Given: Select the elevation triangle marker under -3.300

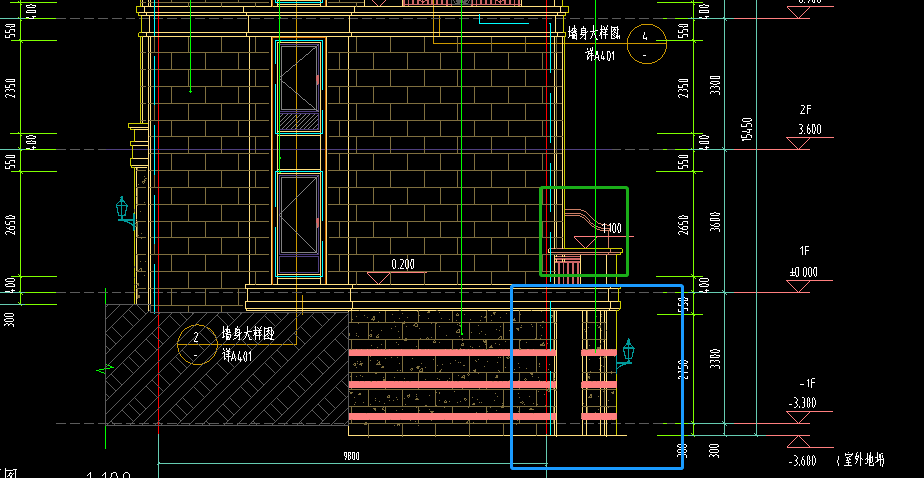Looking at the screenshot, I should [x=798, y=417].
